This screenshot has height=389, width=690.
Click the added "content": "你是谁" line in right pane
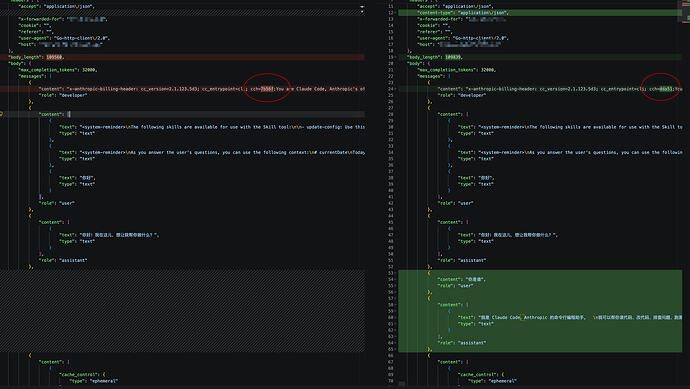462,279
